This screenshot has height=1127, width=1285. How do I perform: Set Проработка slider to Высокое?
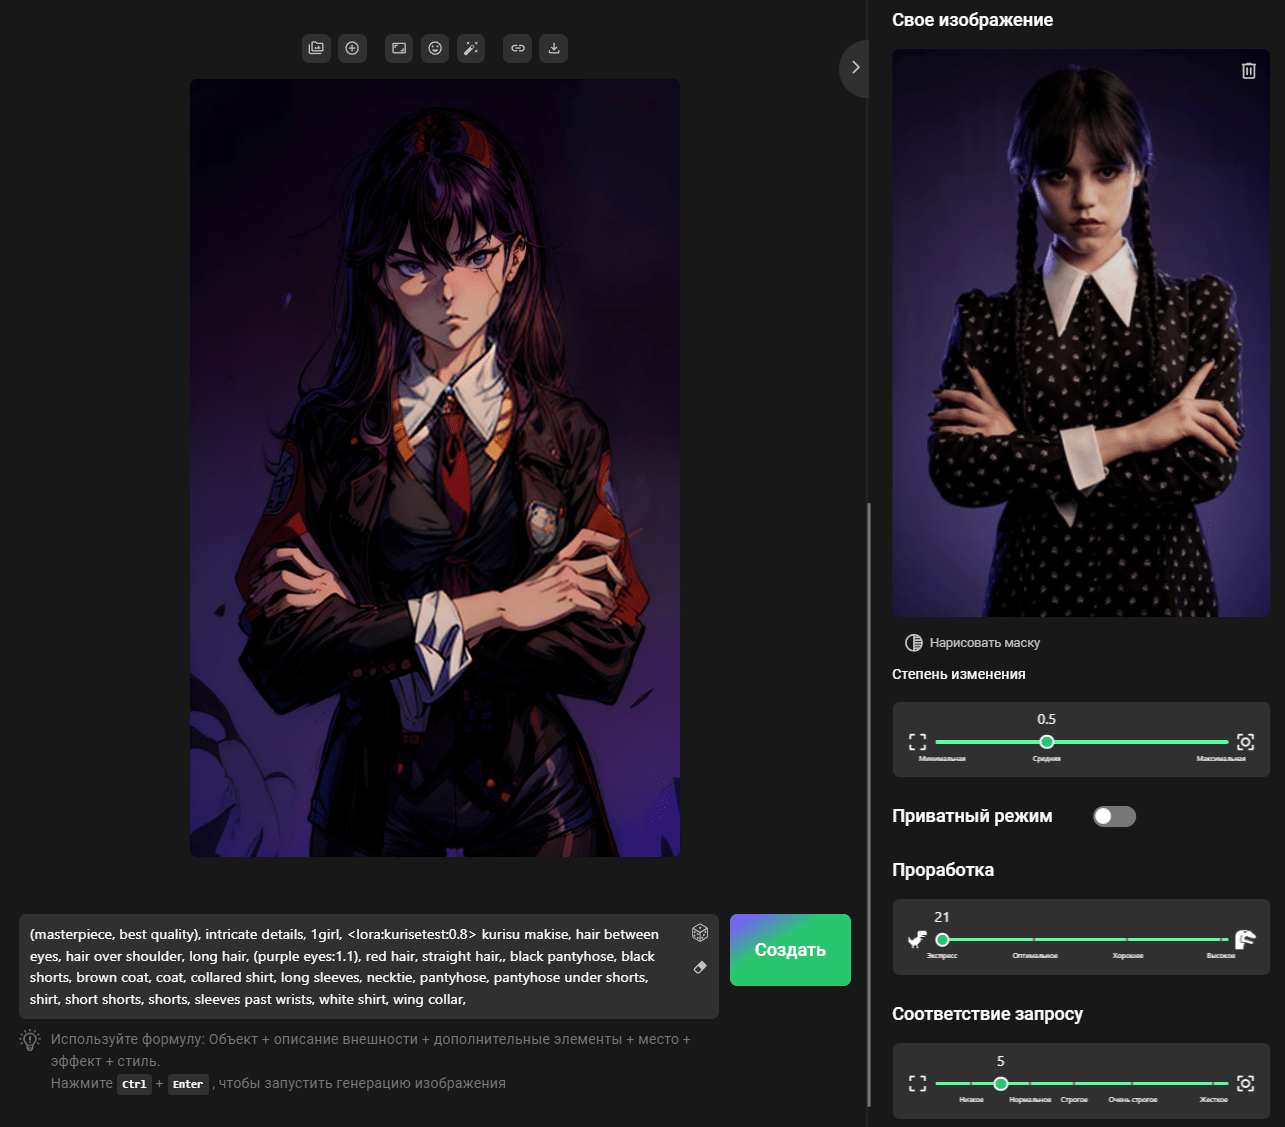click(1222, 940)
